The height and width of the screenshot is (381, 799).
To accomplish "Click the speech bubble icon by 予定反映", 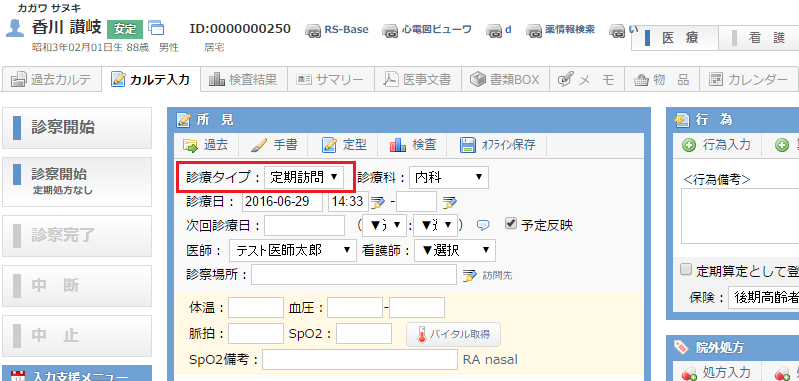I will [483, 225].
